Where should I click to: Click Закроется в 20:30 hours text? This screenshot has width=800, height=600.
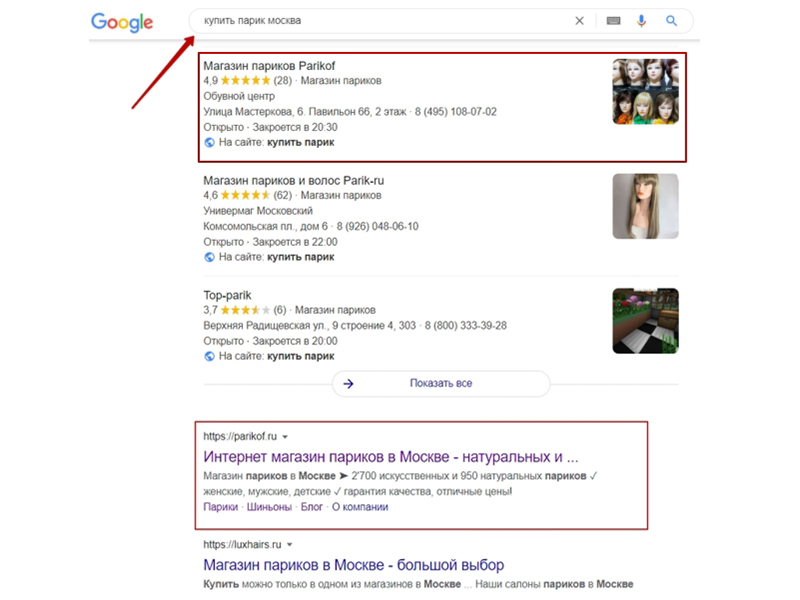point(295,128)
